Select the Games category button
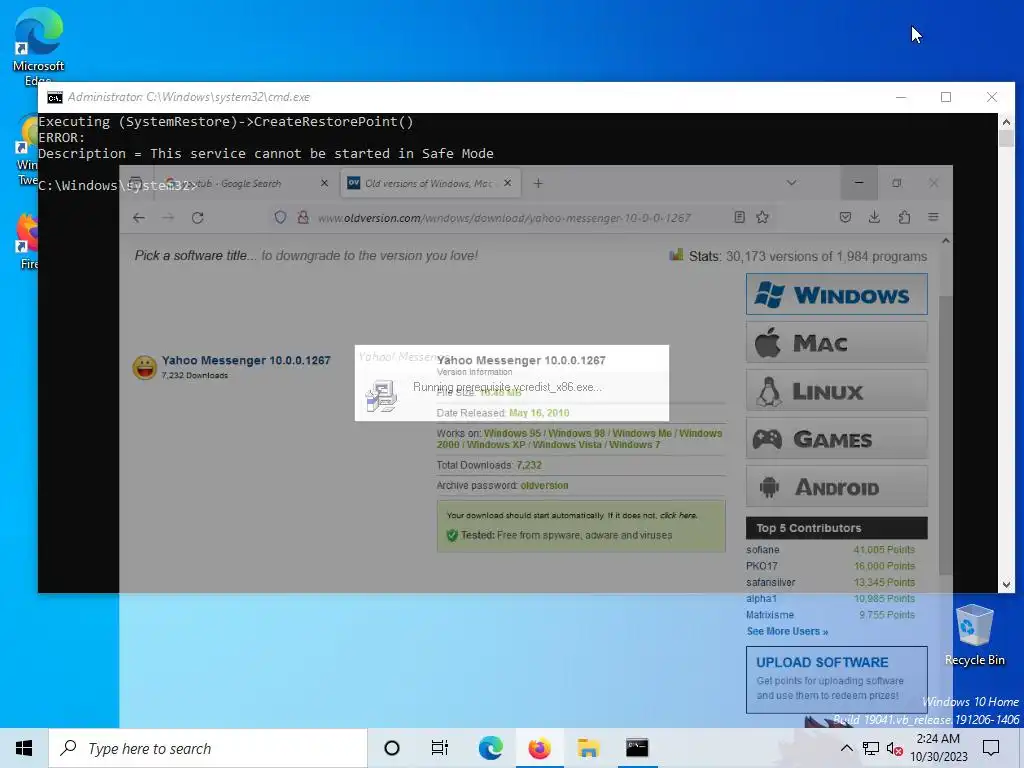This screenshot has height=768, width=1024. click(x=837, y=439)
